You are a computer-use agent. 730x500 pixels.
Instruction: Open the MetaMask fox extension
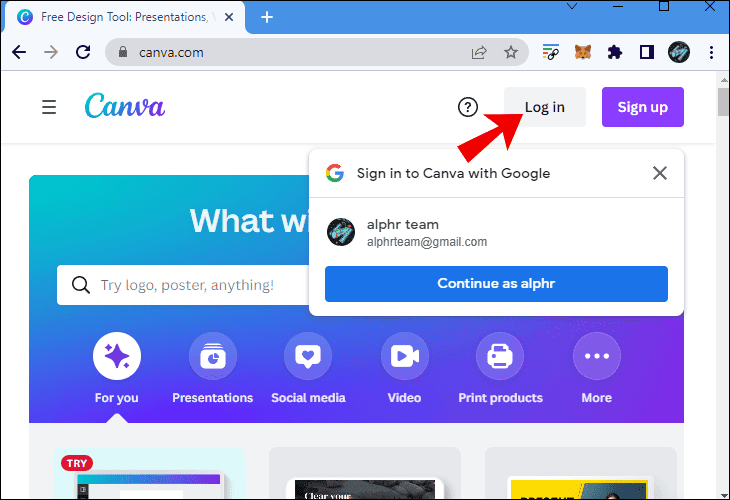tap(583, 52)
